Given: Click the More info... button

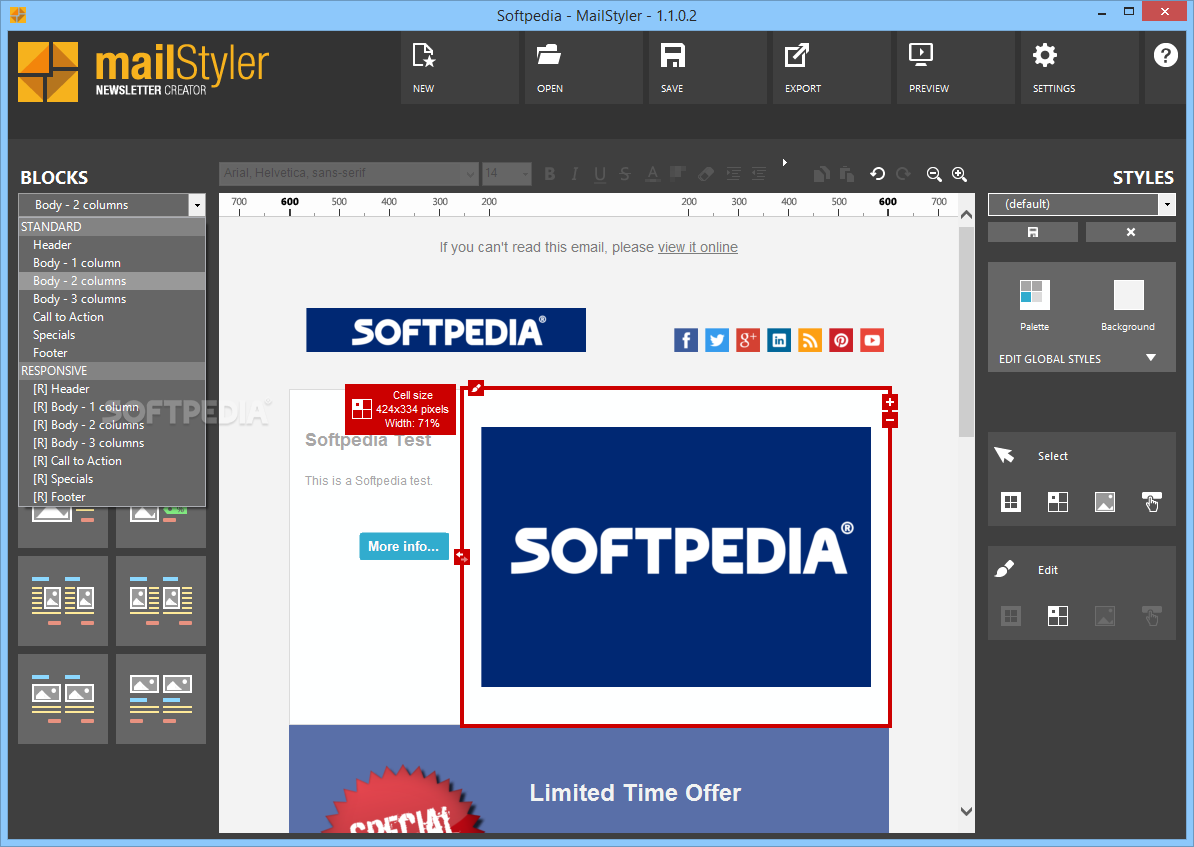Looking at the screenshot, I should 404,546.
